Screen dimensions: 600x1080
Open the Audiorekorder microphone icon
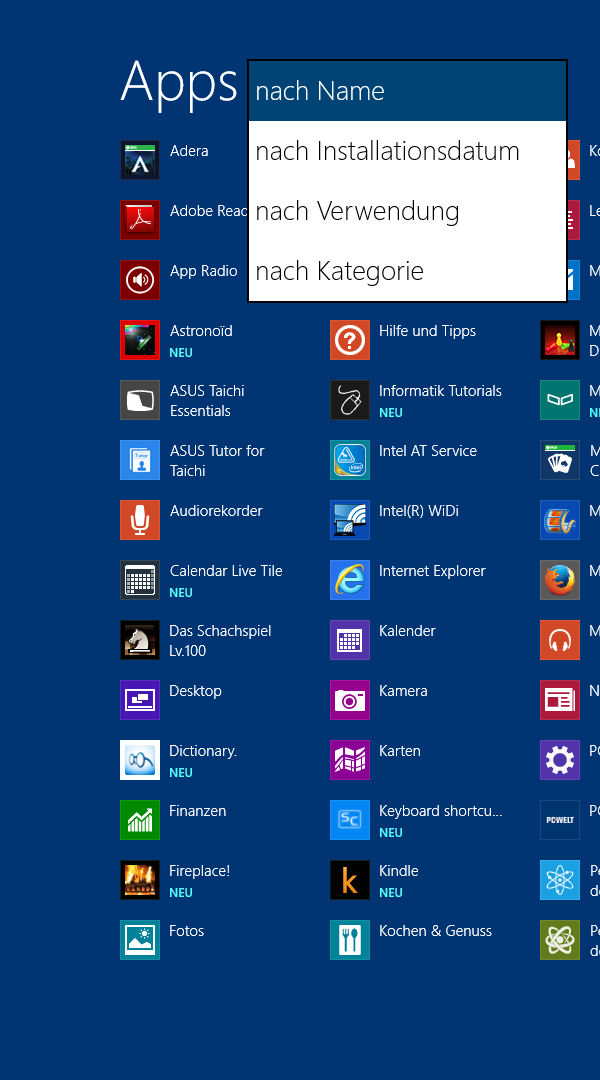tap(140, 520)
